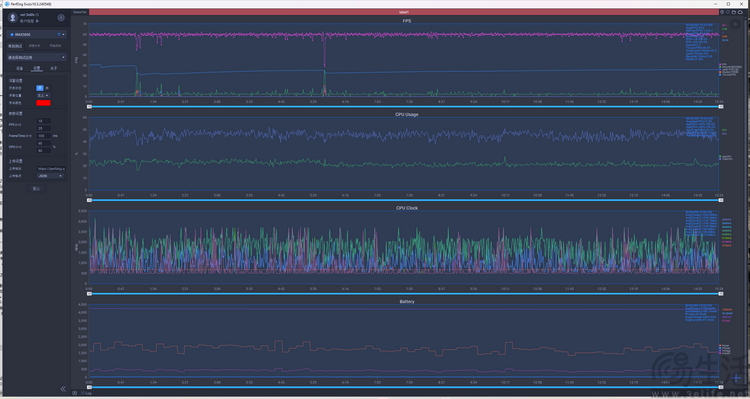The width and height of the screenshot is (750, 399).
Task: Click the circular settings icon beside the username
Action: tap(61, 18)
